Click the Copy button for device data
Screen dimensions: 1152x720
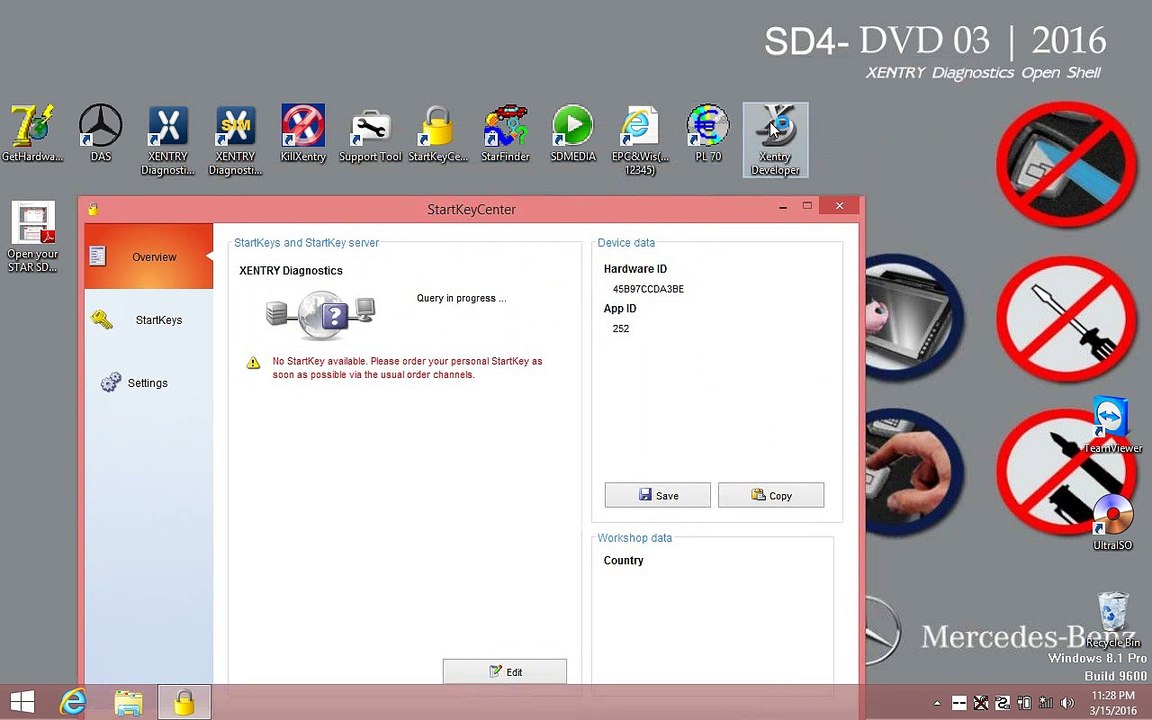(x=771, y=495)
